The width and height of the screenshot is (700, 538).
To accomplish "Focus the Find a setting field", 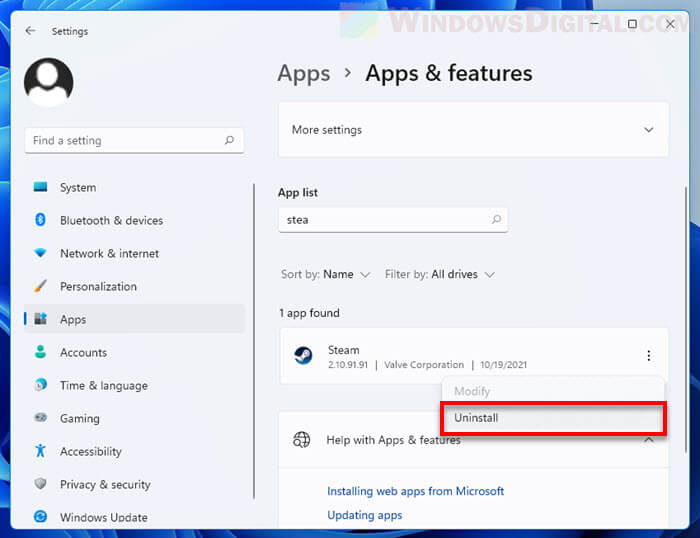I will pyautogui.click(x=134, y=140).
